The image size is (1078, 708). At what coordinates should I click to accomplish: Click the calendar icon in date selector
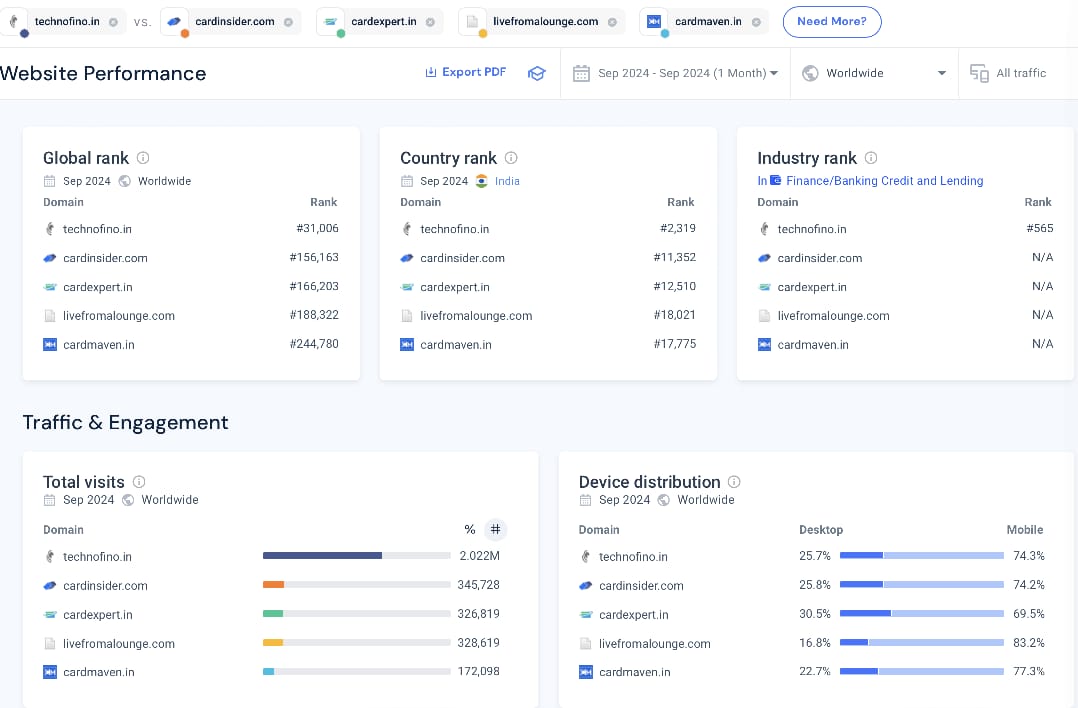582,73
